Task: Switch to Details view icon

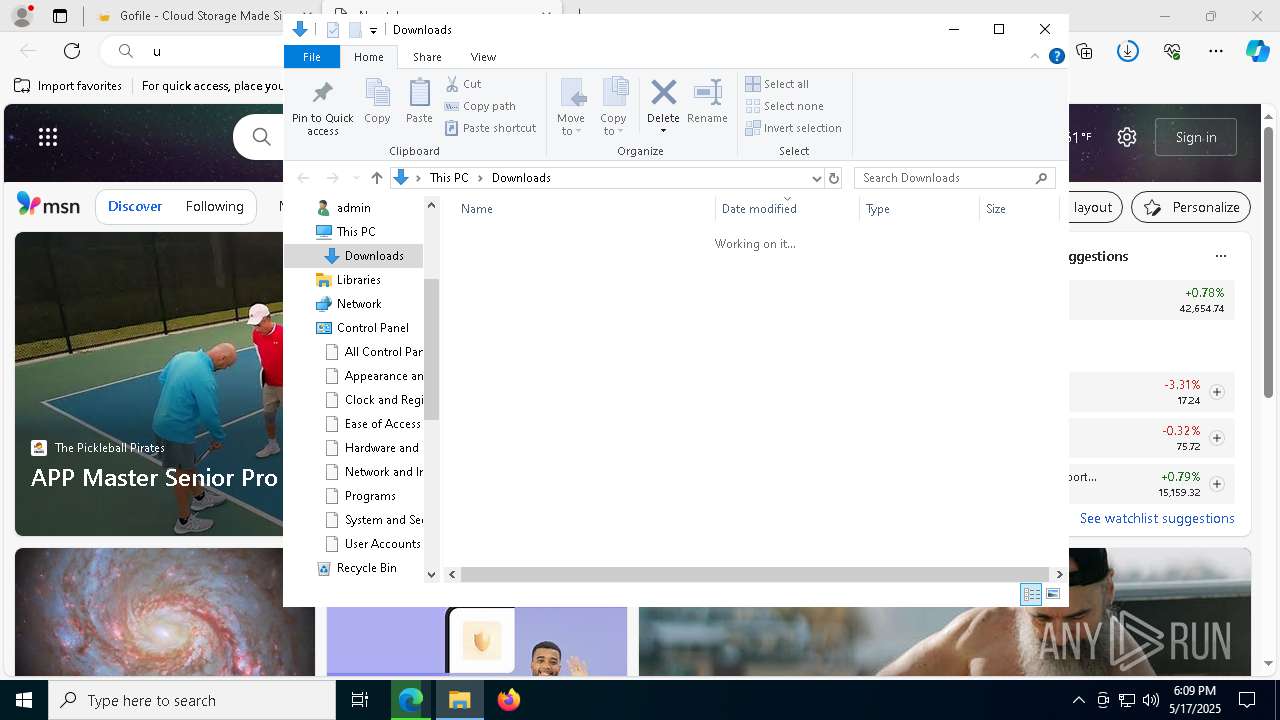Action: click(x=1031, y=594)
